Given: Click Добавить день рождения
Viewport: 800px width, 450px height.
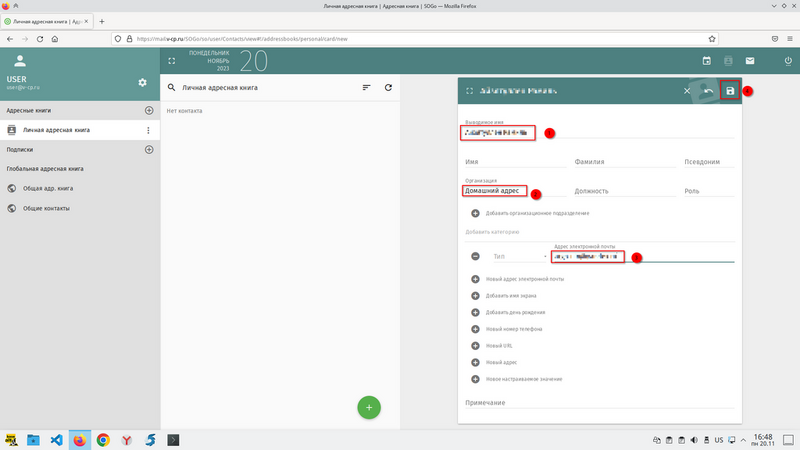Looking at the screenshot, I should 517,312.
